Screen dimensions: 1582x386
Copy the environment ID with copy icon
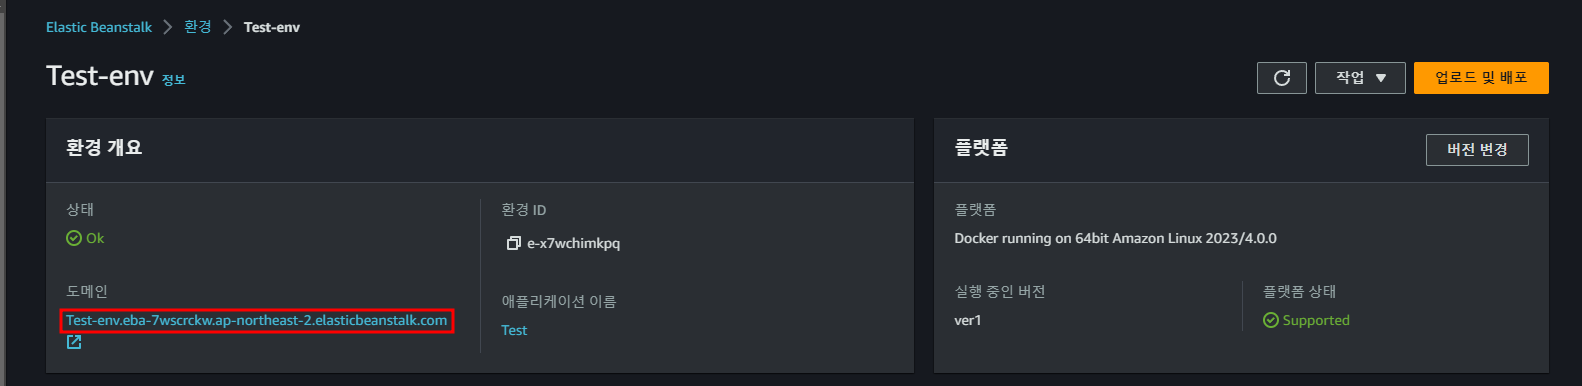click(514, 243)
